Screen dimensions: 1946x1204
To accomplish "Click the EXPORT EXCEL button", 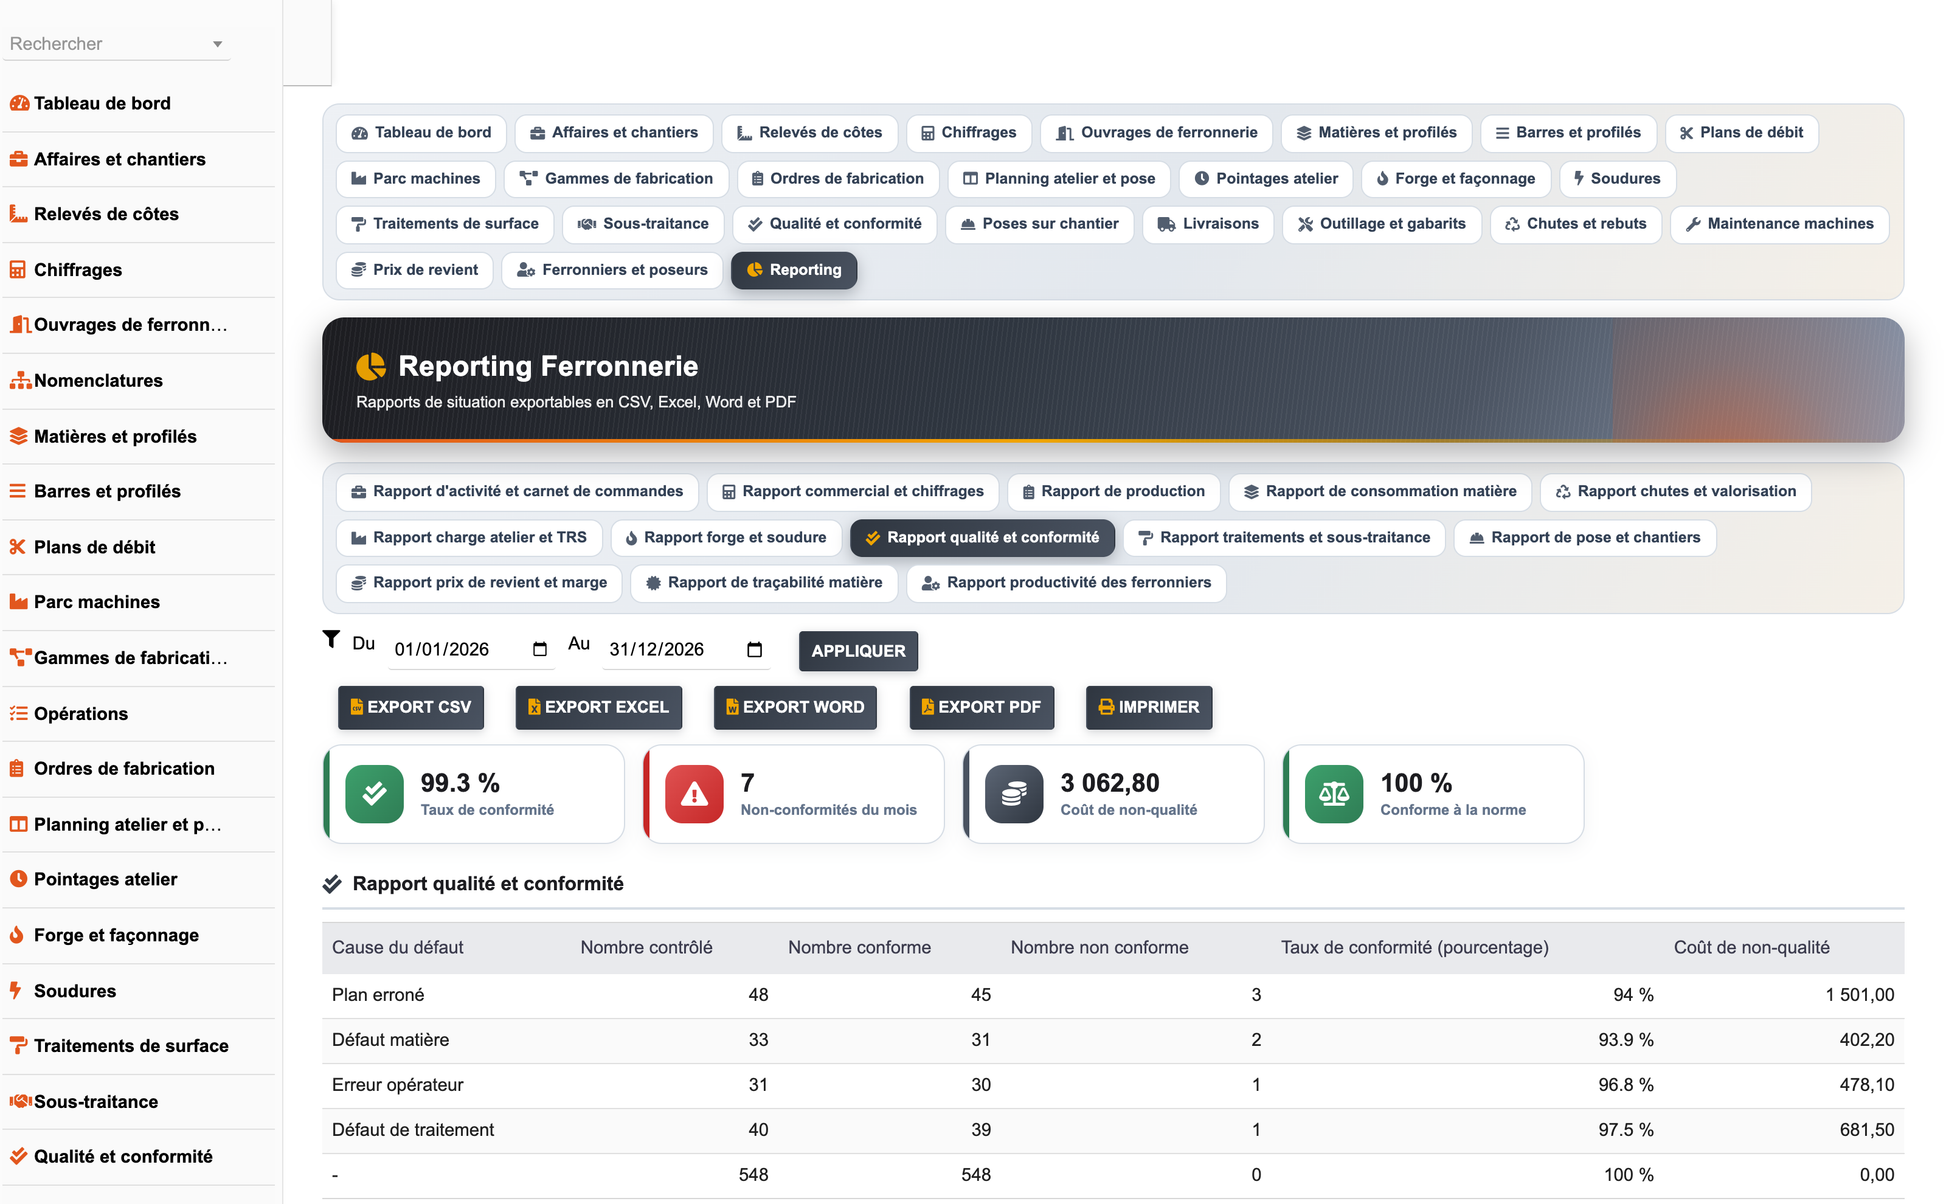I will pyautogui.click(x=599, y=707).
